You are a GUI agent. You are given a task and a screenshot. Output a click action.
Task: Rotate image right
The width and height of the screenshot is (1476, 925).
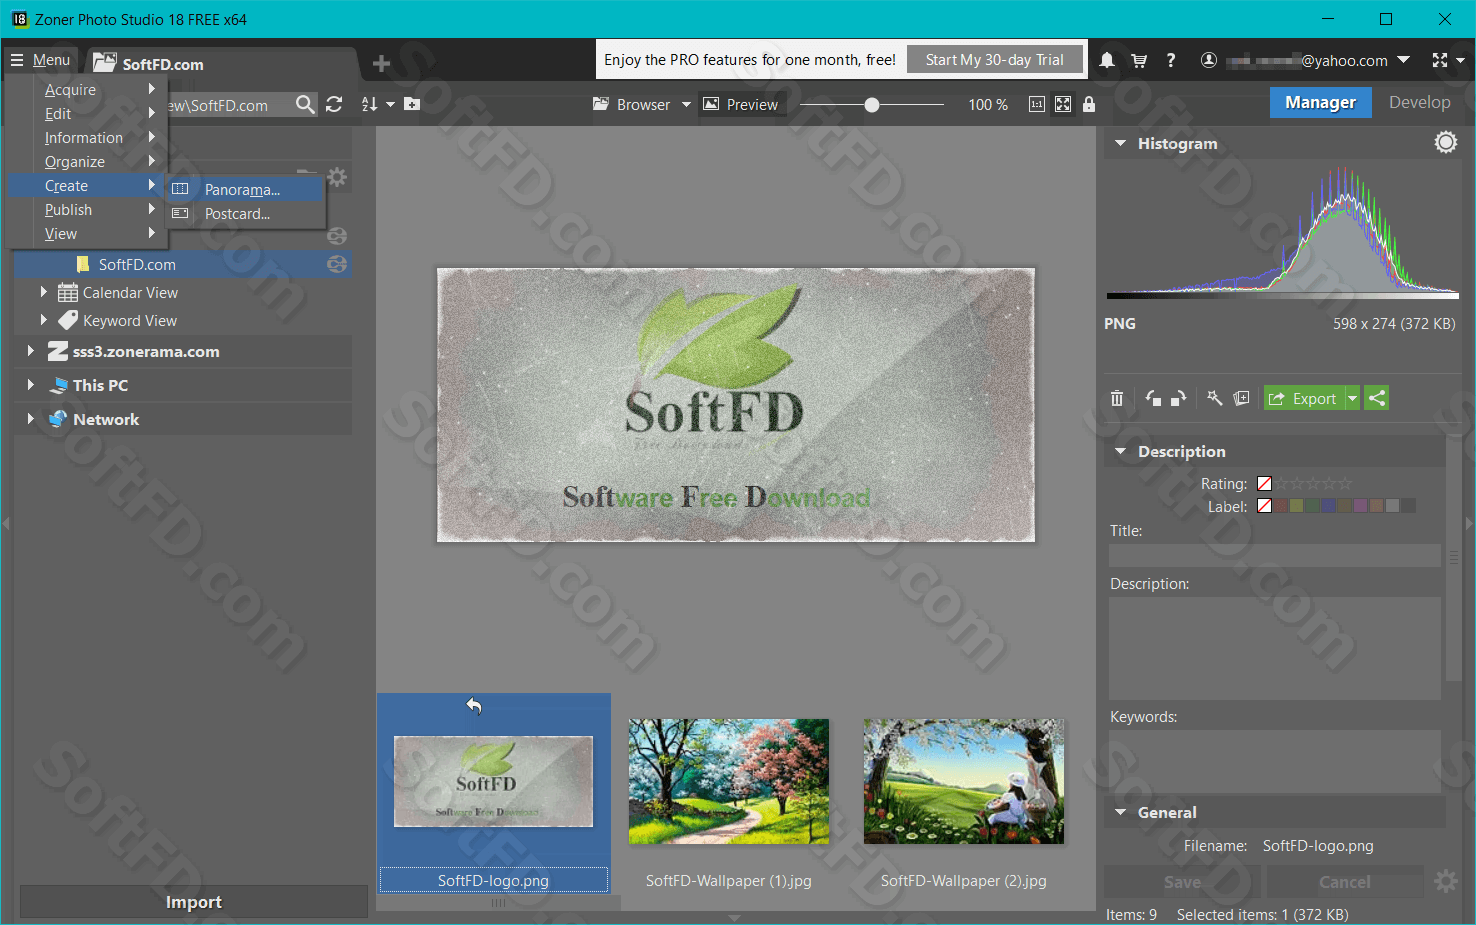pos(1179,398)
